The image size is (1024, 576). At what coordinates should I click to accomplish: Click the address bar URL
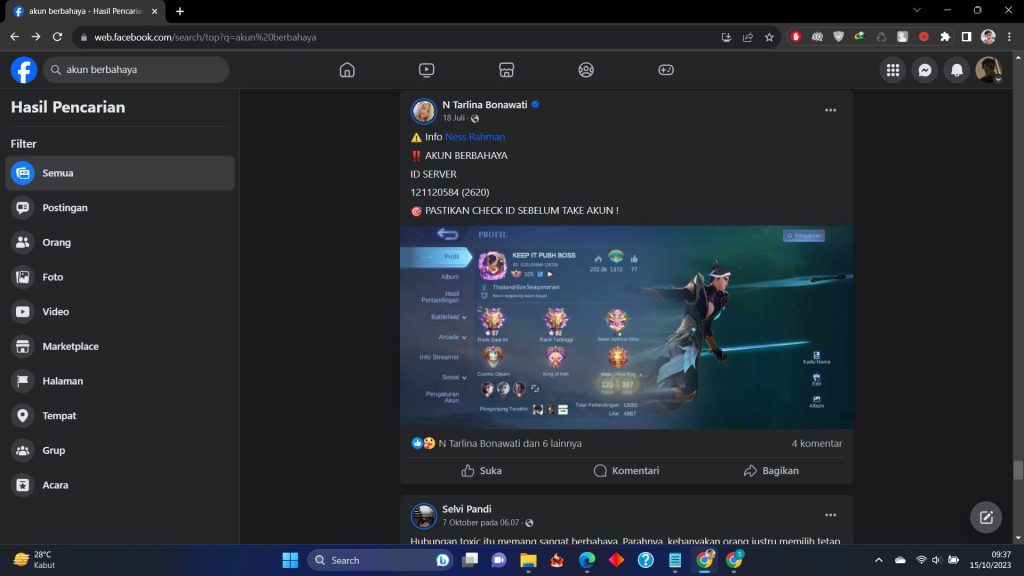pyautogui.click(x=205, y=38)
